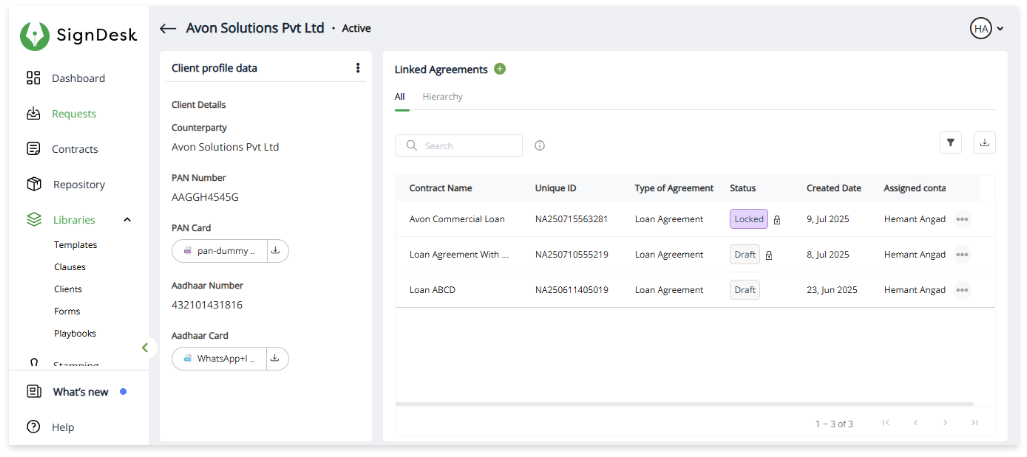The height and width of the screenshot is (457, 1027).
Task: Open the Dashboard section icon
Action: (33, 78)
